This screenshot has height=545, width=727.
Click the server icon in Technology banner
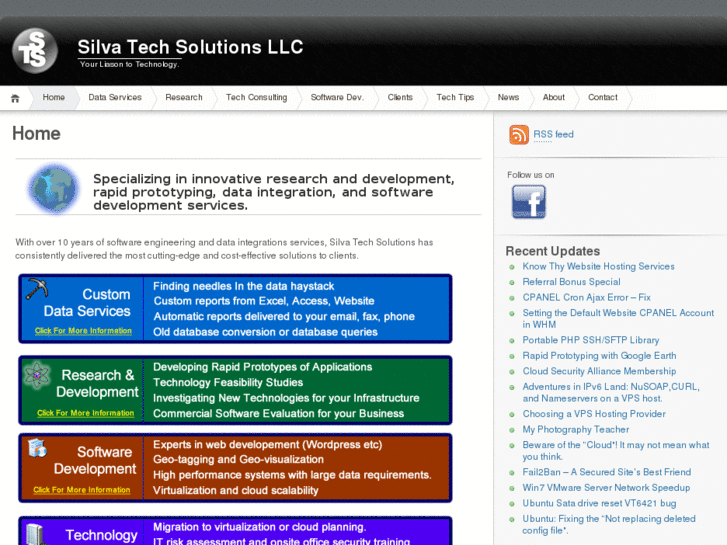pyautogui.click(x=35, y=533)
